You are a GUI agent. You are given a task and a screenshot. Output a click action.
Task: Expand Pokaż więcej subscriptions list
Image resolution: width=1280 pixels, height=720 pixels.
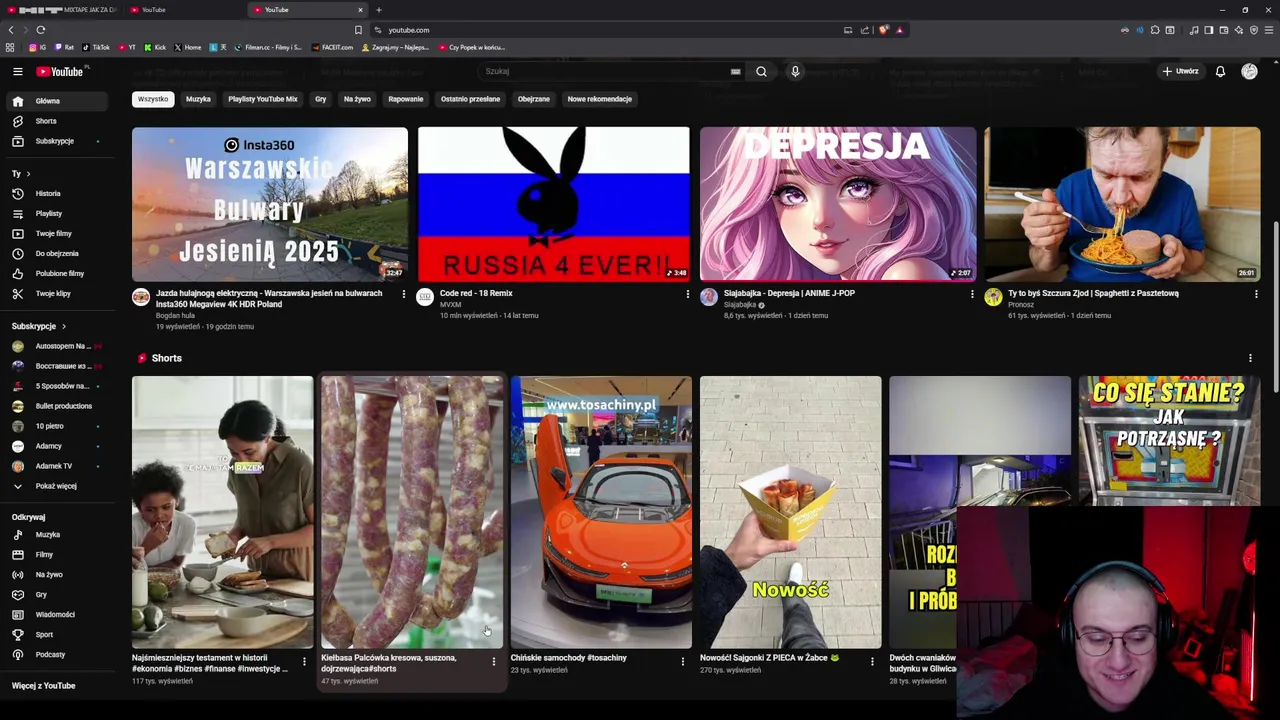point(57,486)
